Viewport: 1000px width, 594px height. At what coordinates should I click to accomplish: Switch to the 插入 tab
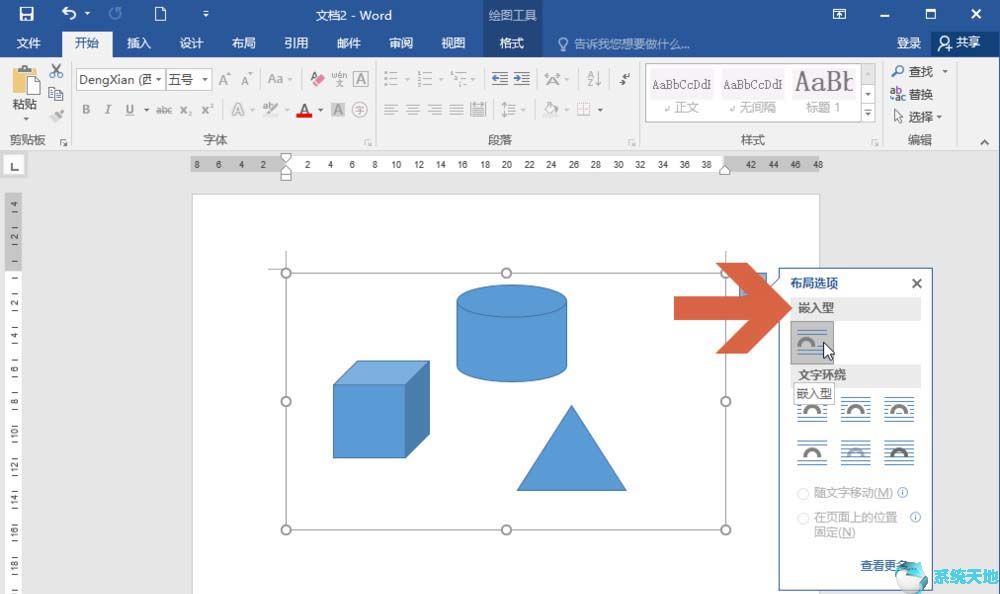(x=138, y=43)
